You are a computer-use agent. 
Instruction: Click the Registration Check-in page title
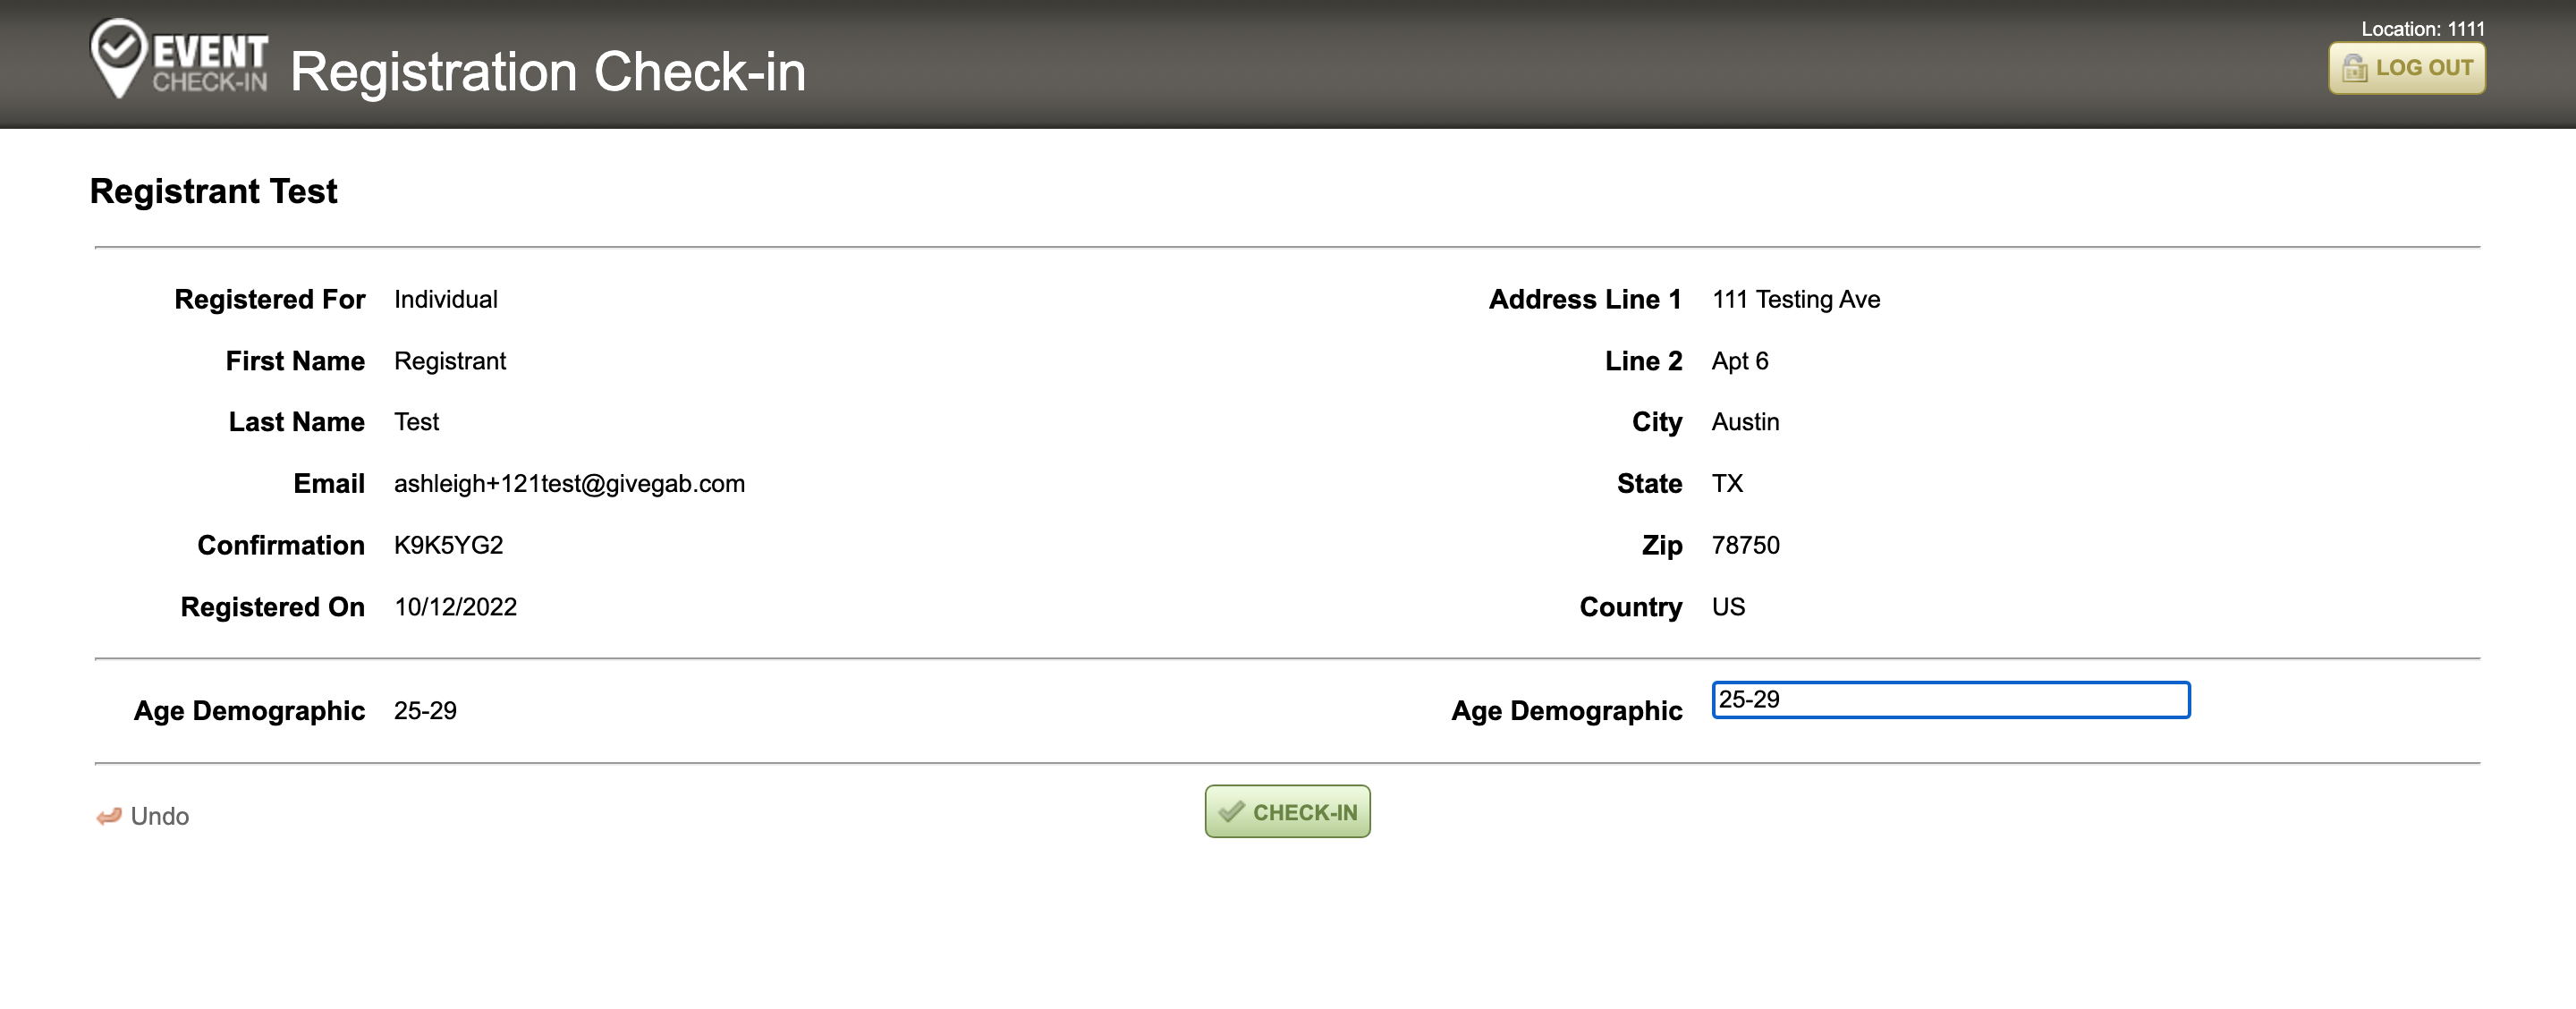(x=548, y=72)
